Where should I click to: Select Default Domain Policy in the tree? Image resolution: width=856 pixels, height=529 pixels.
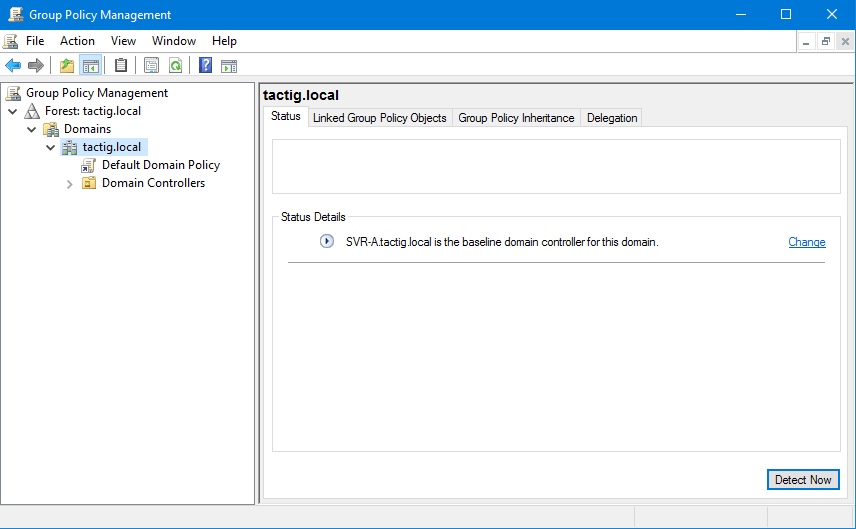click(160, 165)
